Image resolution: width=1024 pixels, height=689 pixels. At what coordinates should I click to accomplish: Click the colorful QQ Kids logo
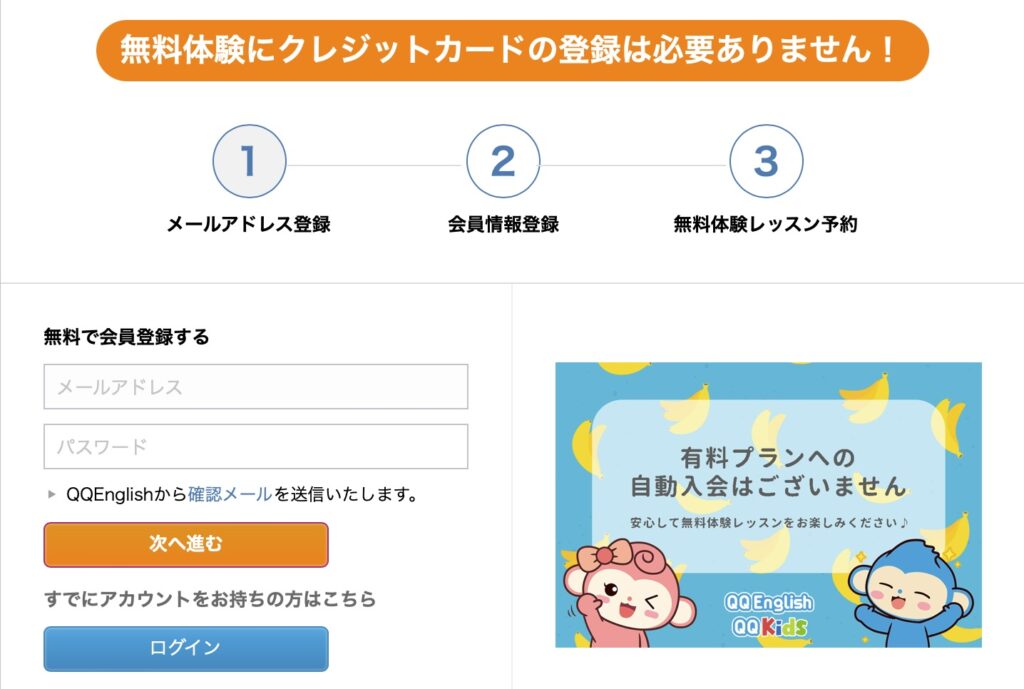768,627
